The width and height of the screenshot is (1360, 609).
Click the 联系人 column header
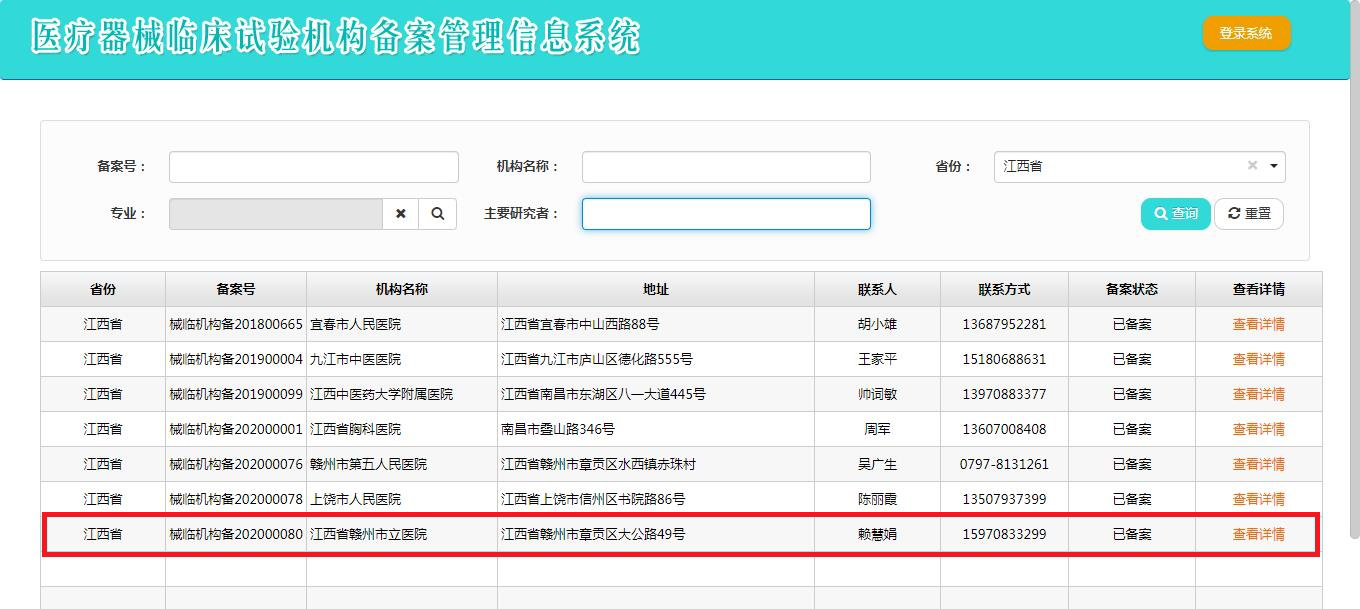[x=877, y=289]
